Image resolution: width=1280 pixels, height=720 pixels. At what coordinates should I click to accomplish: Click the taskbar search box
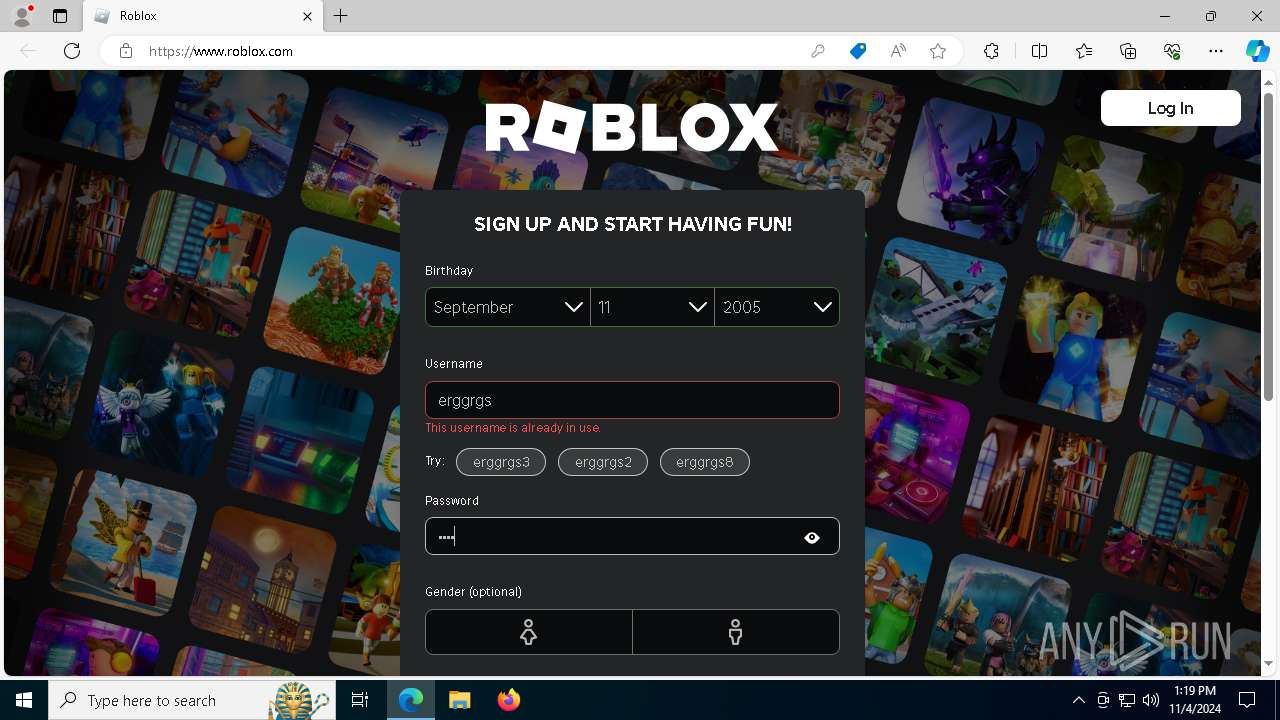pyautogui.click(x=191, y=700)
